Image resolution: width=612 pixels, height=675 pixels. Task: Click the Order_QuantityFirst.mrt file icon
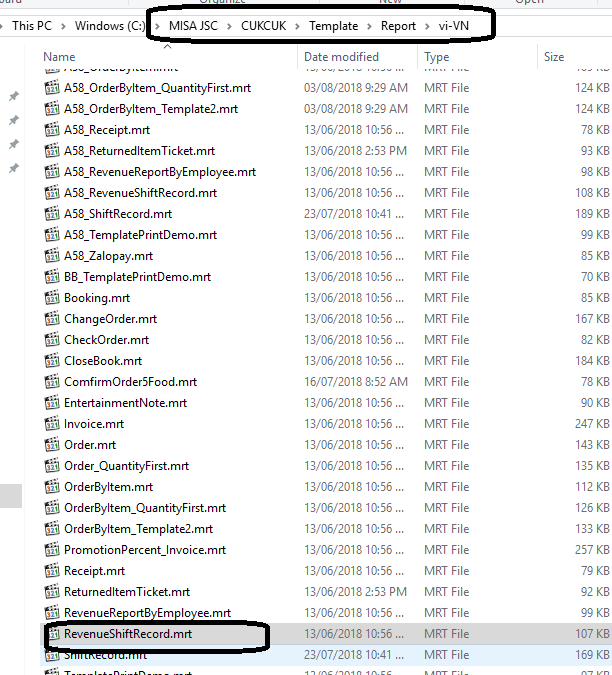pyautogui.click(x=52, y=465)
